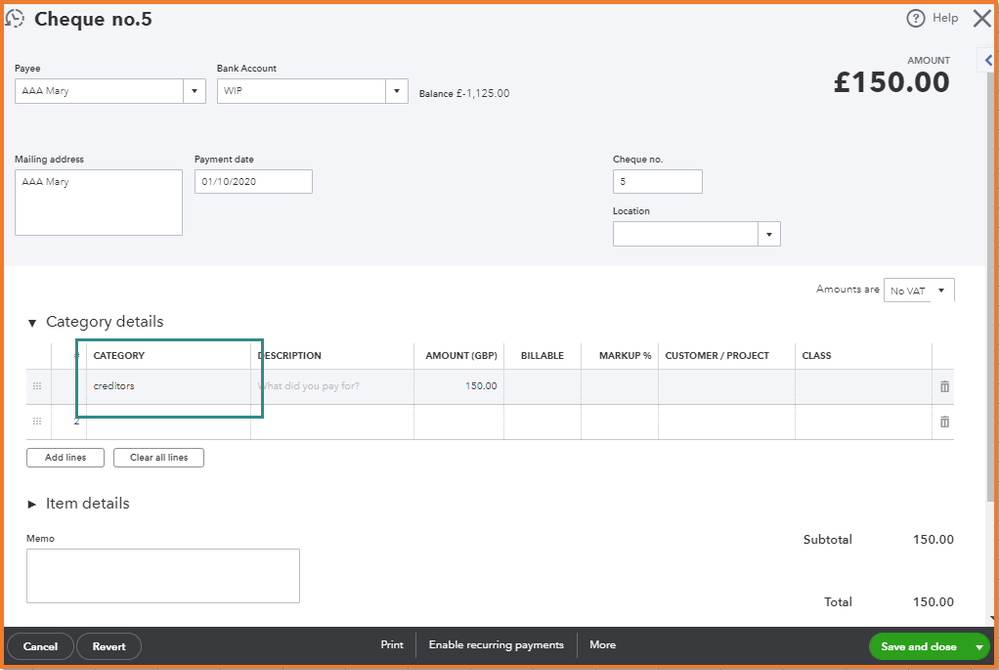Collapse the Category details section
Screen dimensions: 999x670
[x=33, y=323]
